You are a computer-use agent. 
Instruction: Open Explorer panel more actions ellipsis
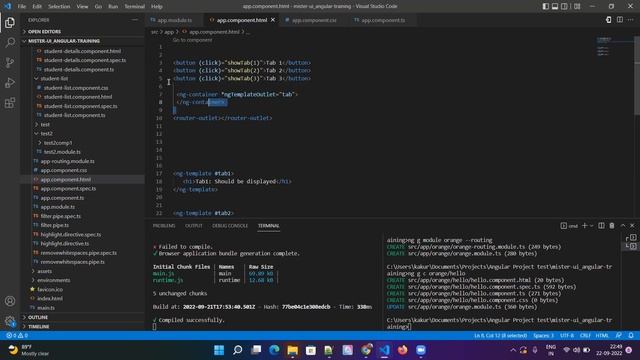(135, 20)
